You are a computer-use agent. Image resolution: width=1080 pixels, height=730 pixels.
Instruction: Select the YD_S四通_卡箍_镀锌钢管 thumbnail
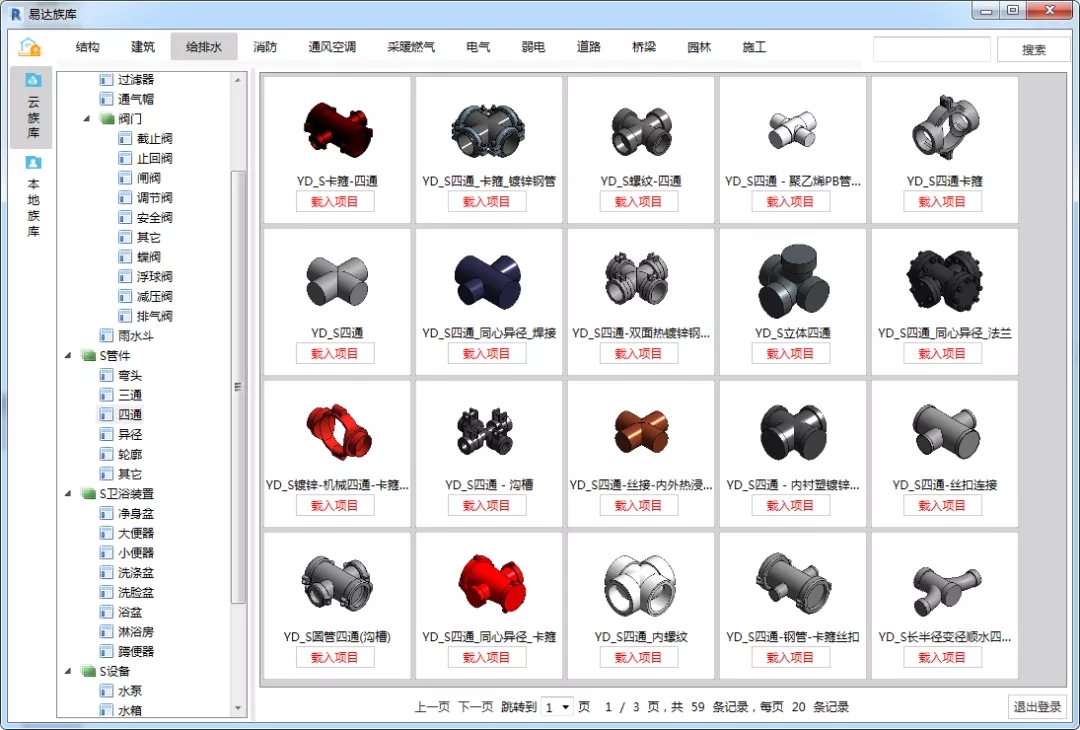[x=489, y=129]
